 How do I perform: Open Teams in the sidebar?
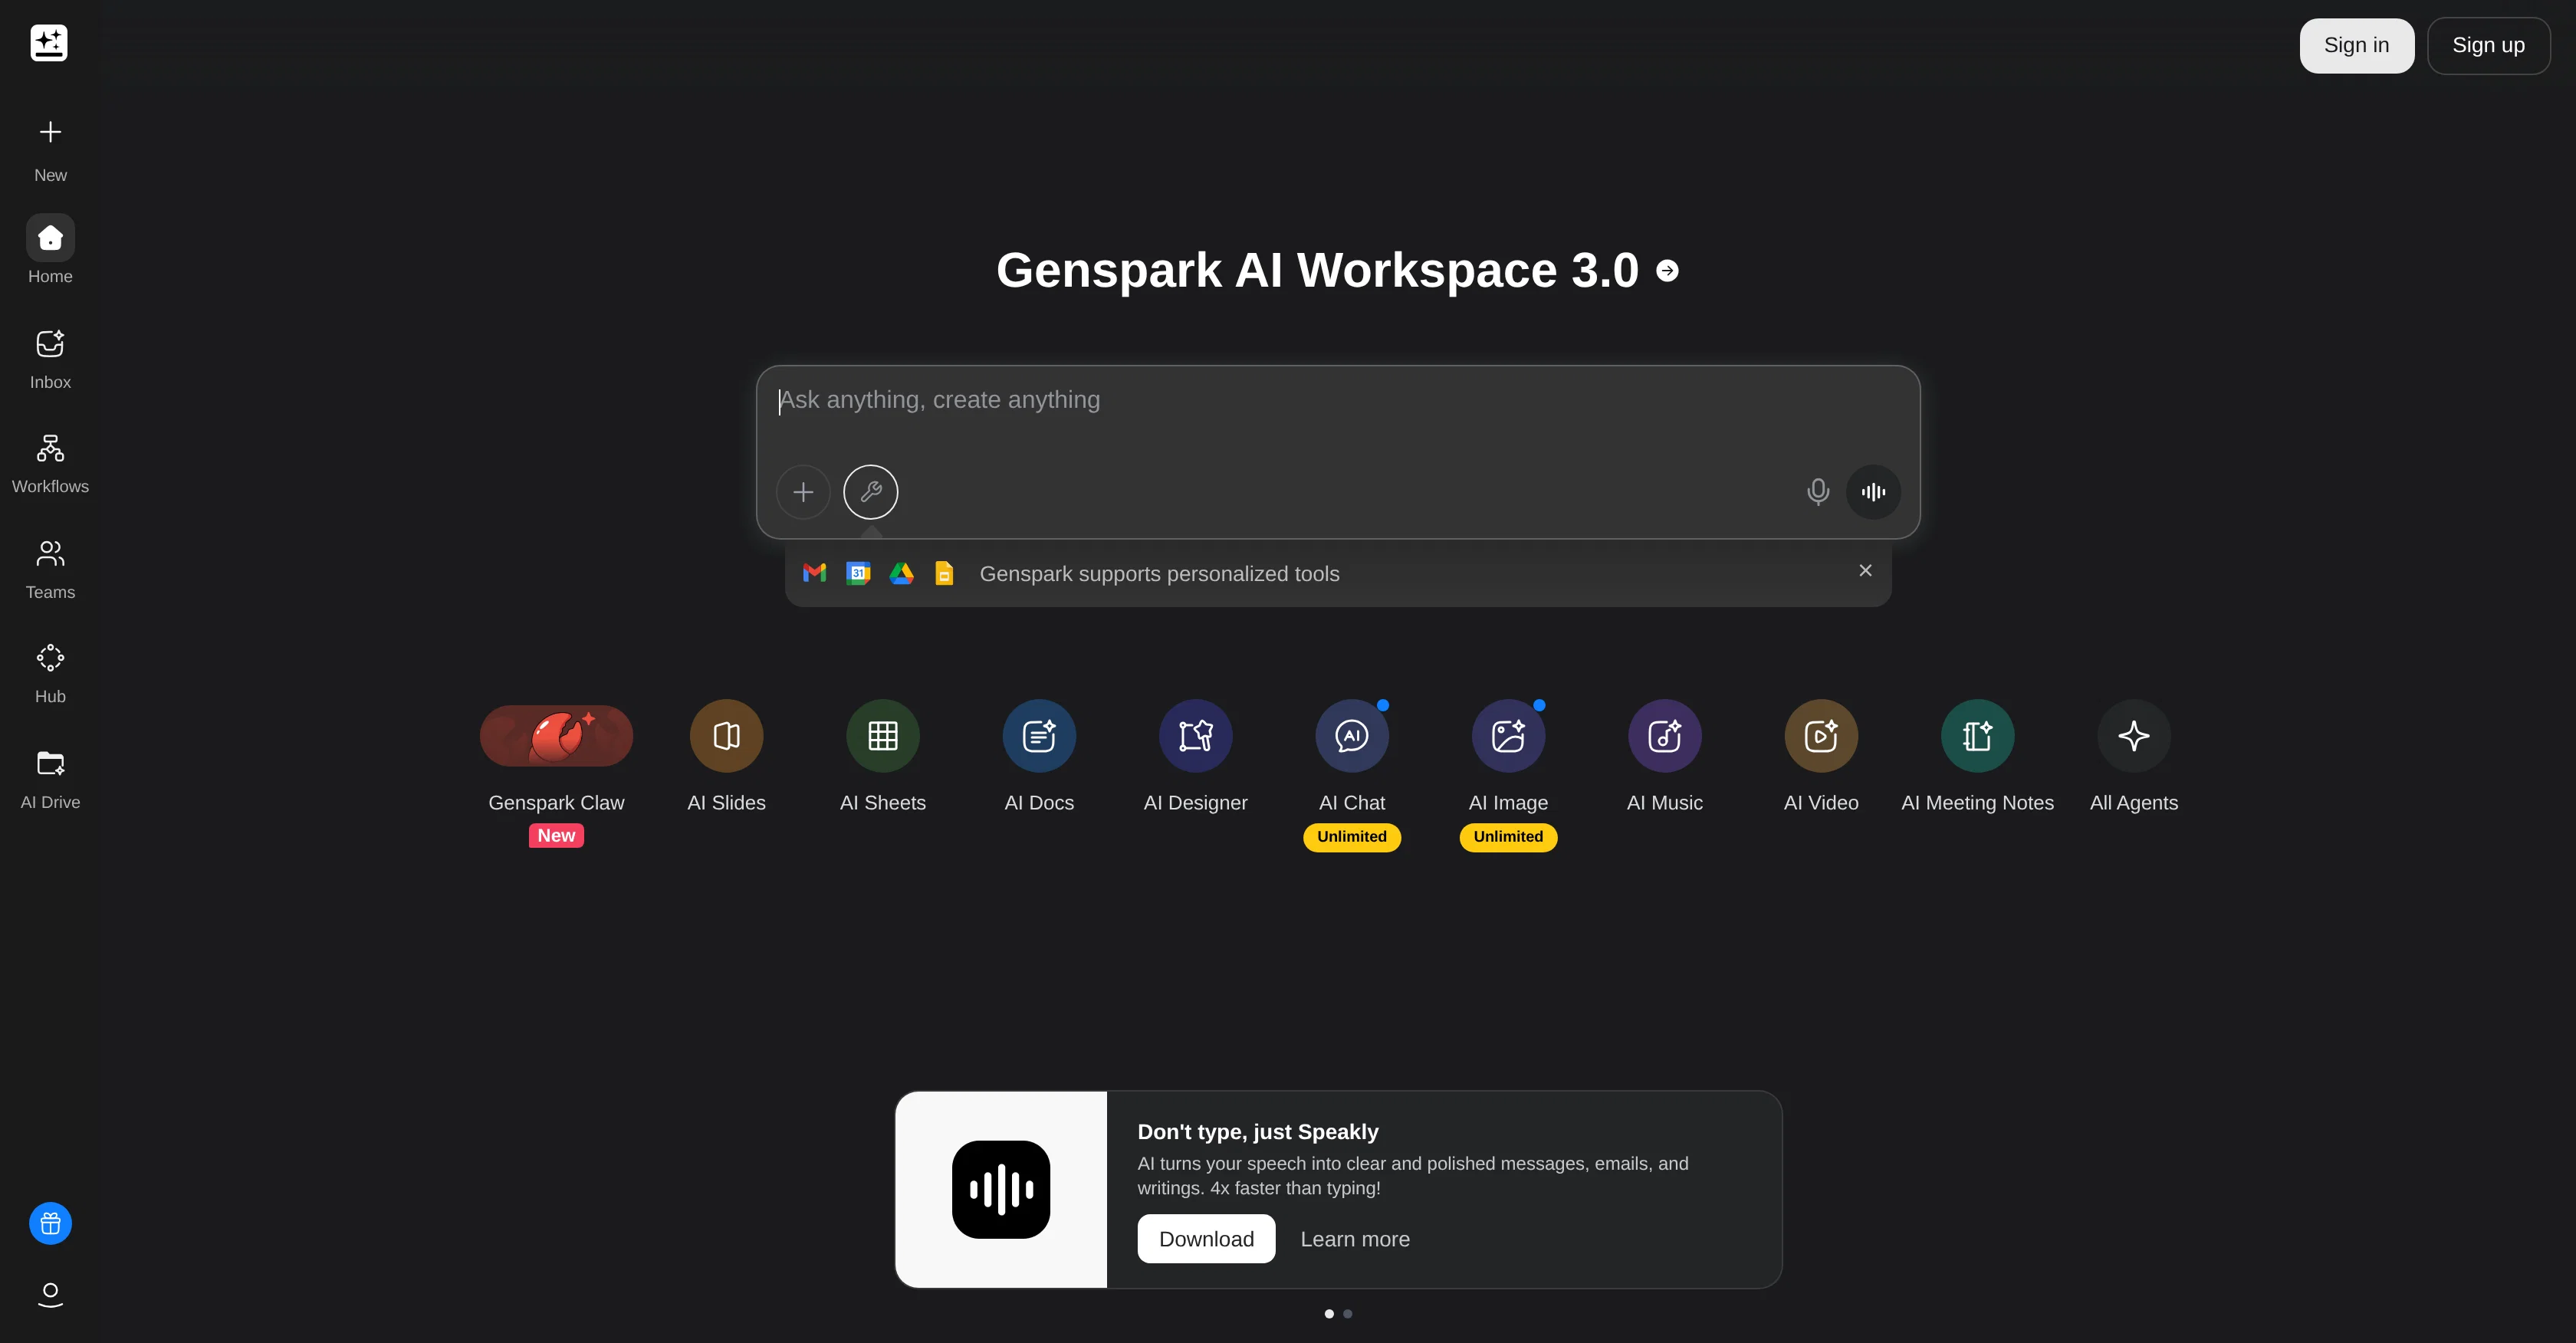click(50, 570)
